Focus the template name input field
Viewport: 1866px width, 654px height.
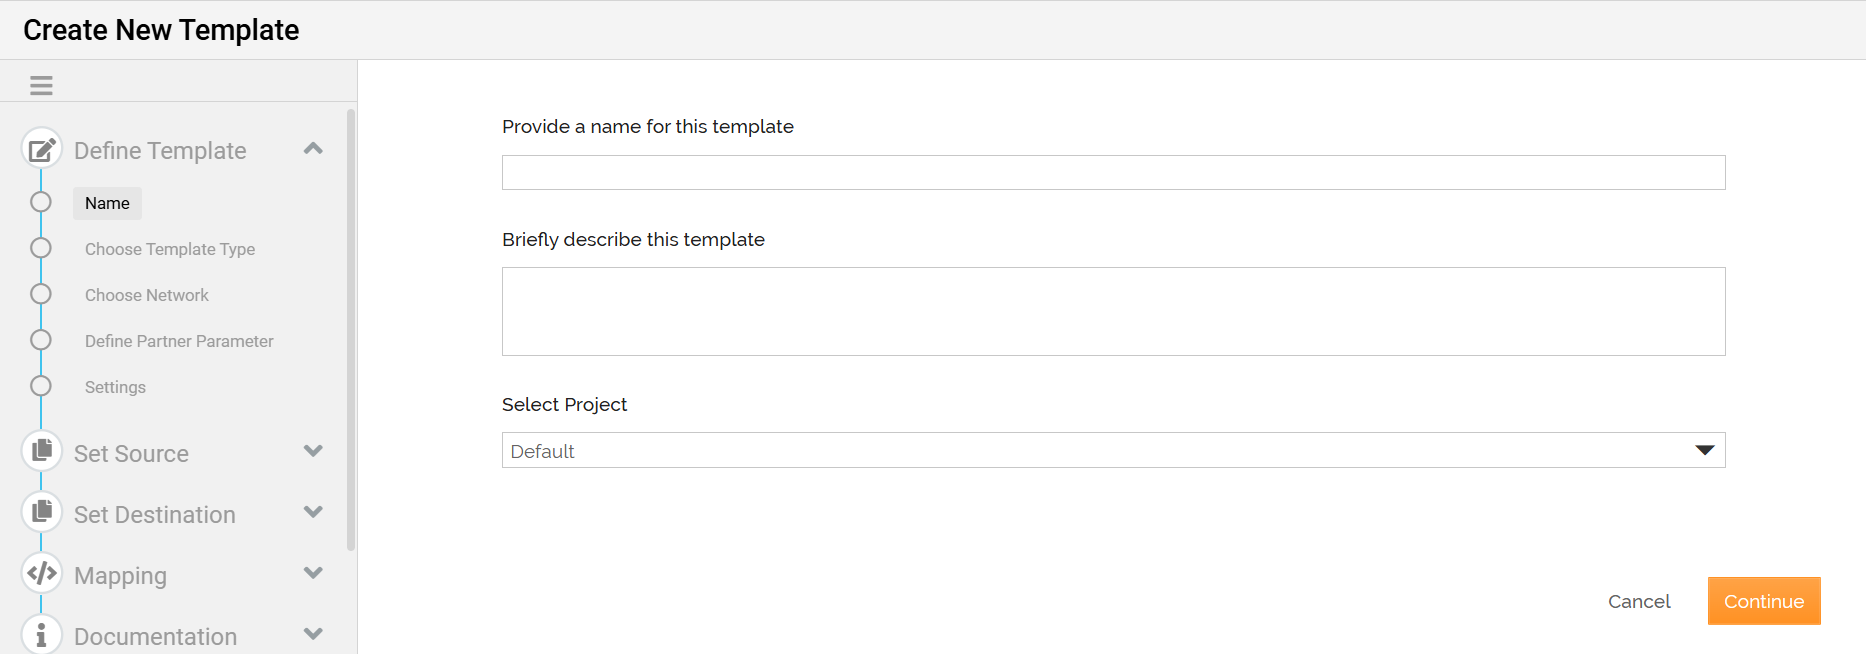click(x=1113, y=172)
